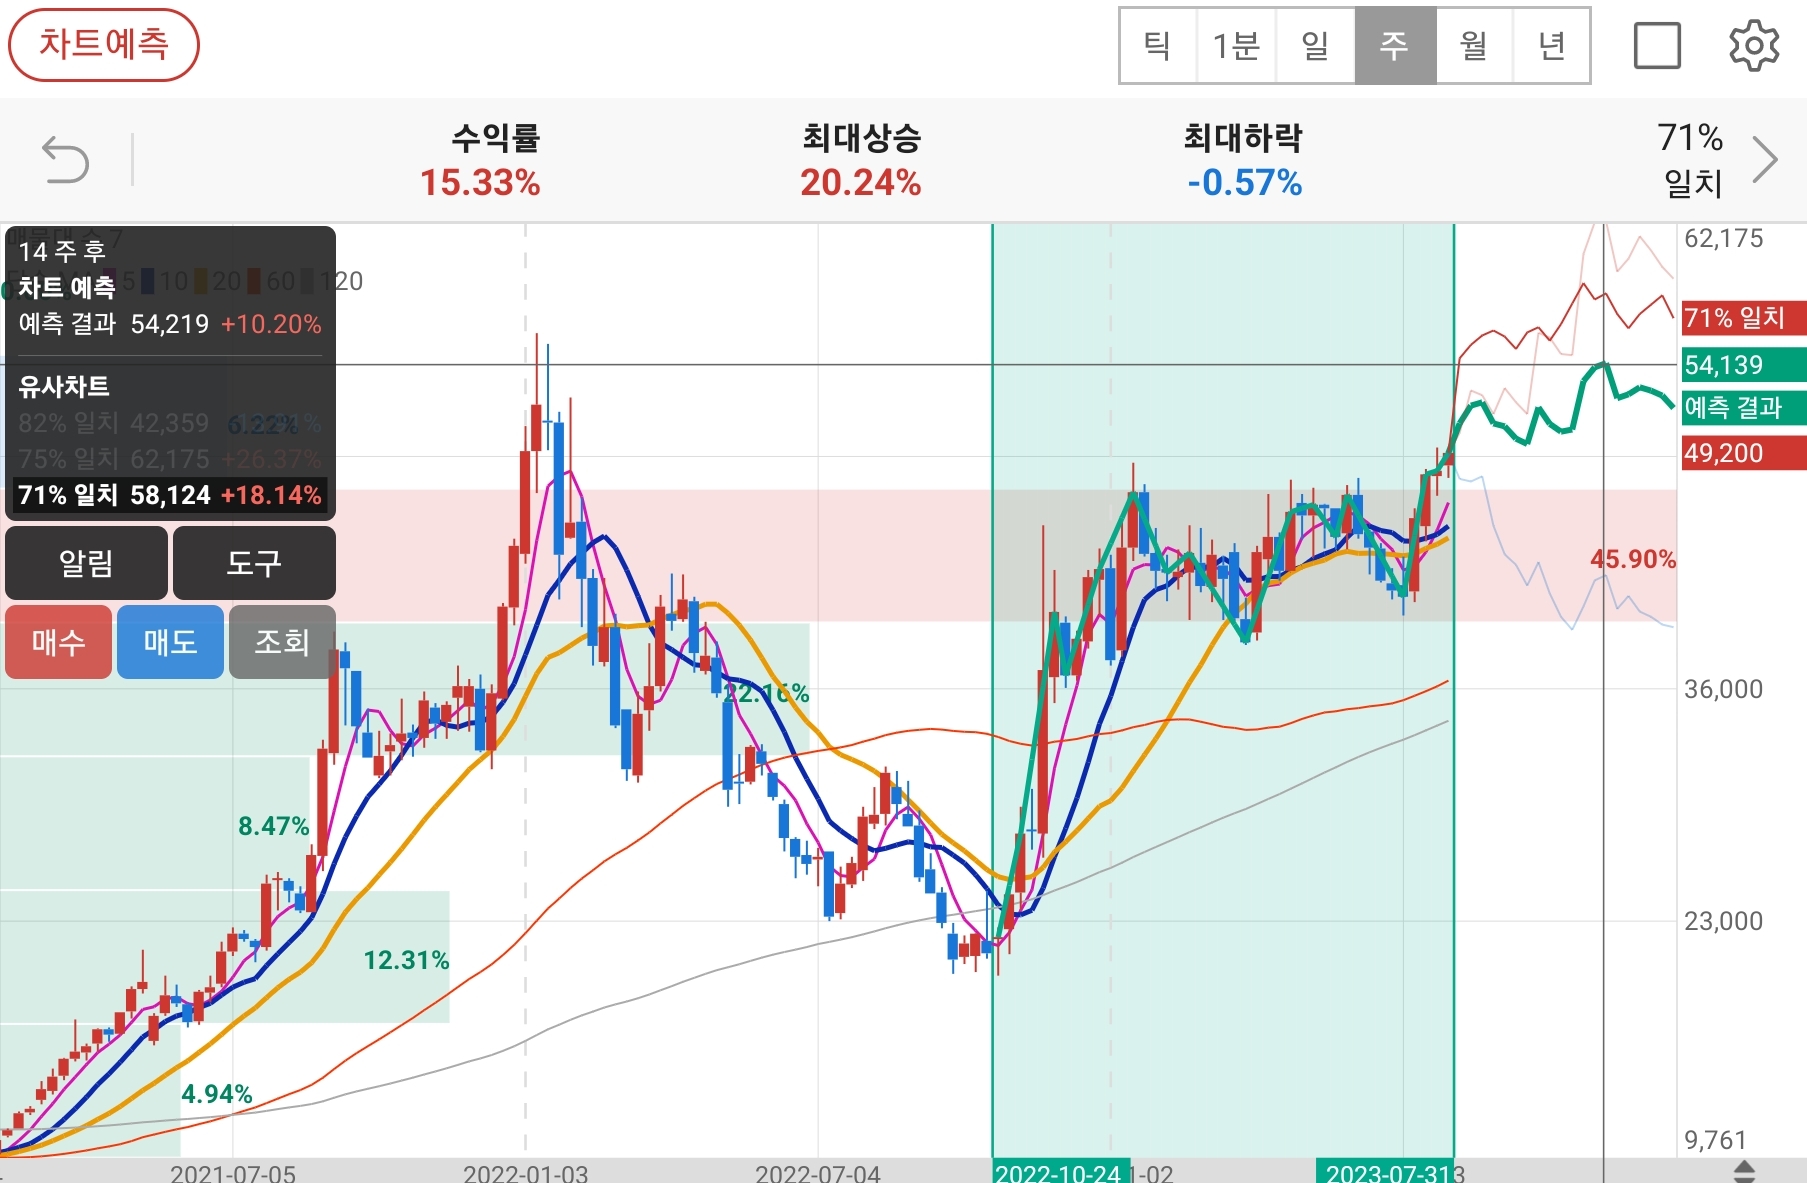The width and height of the screenshot is (1807, 1183).
Task: Tap the 최대상승 20.24% value
Action: (x=861, y=183)
